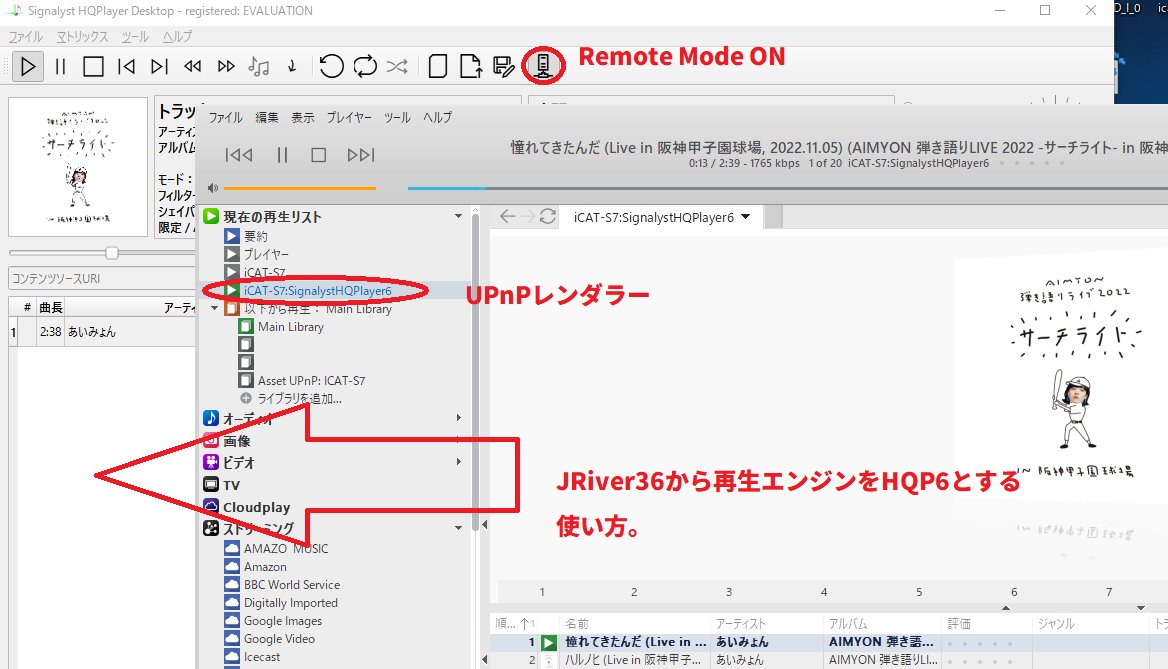1168x669 pixels.
Task: Adjust JRiver orange volume slider
Action: pyautogui.click(x=299, y=188)
